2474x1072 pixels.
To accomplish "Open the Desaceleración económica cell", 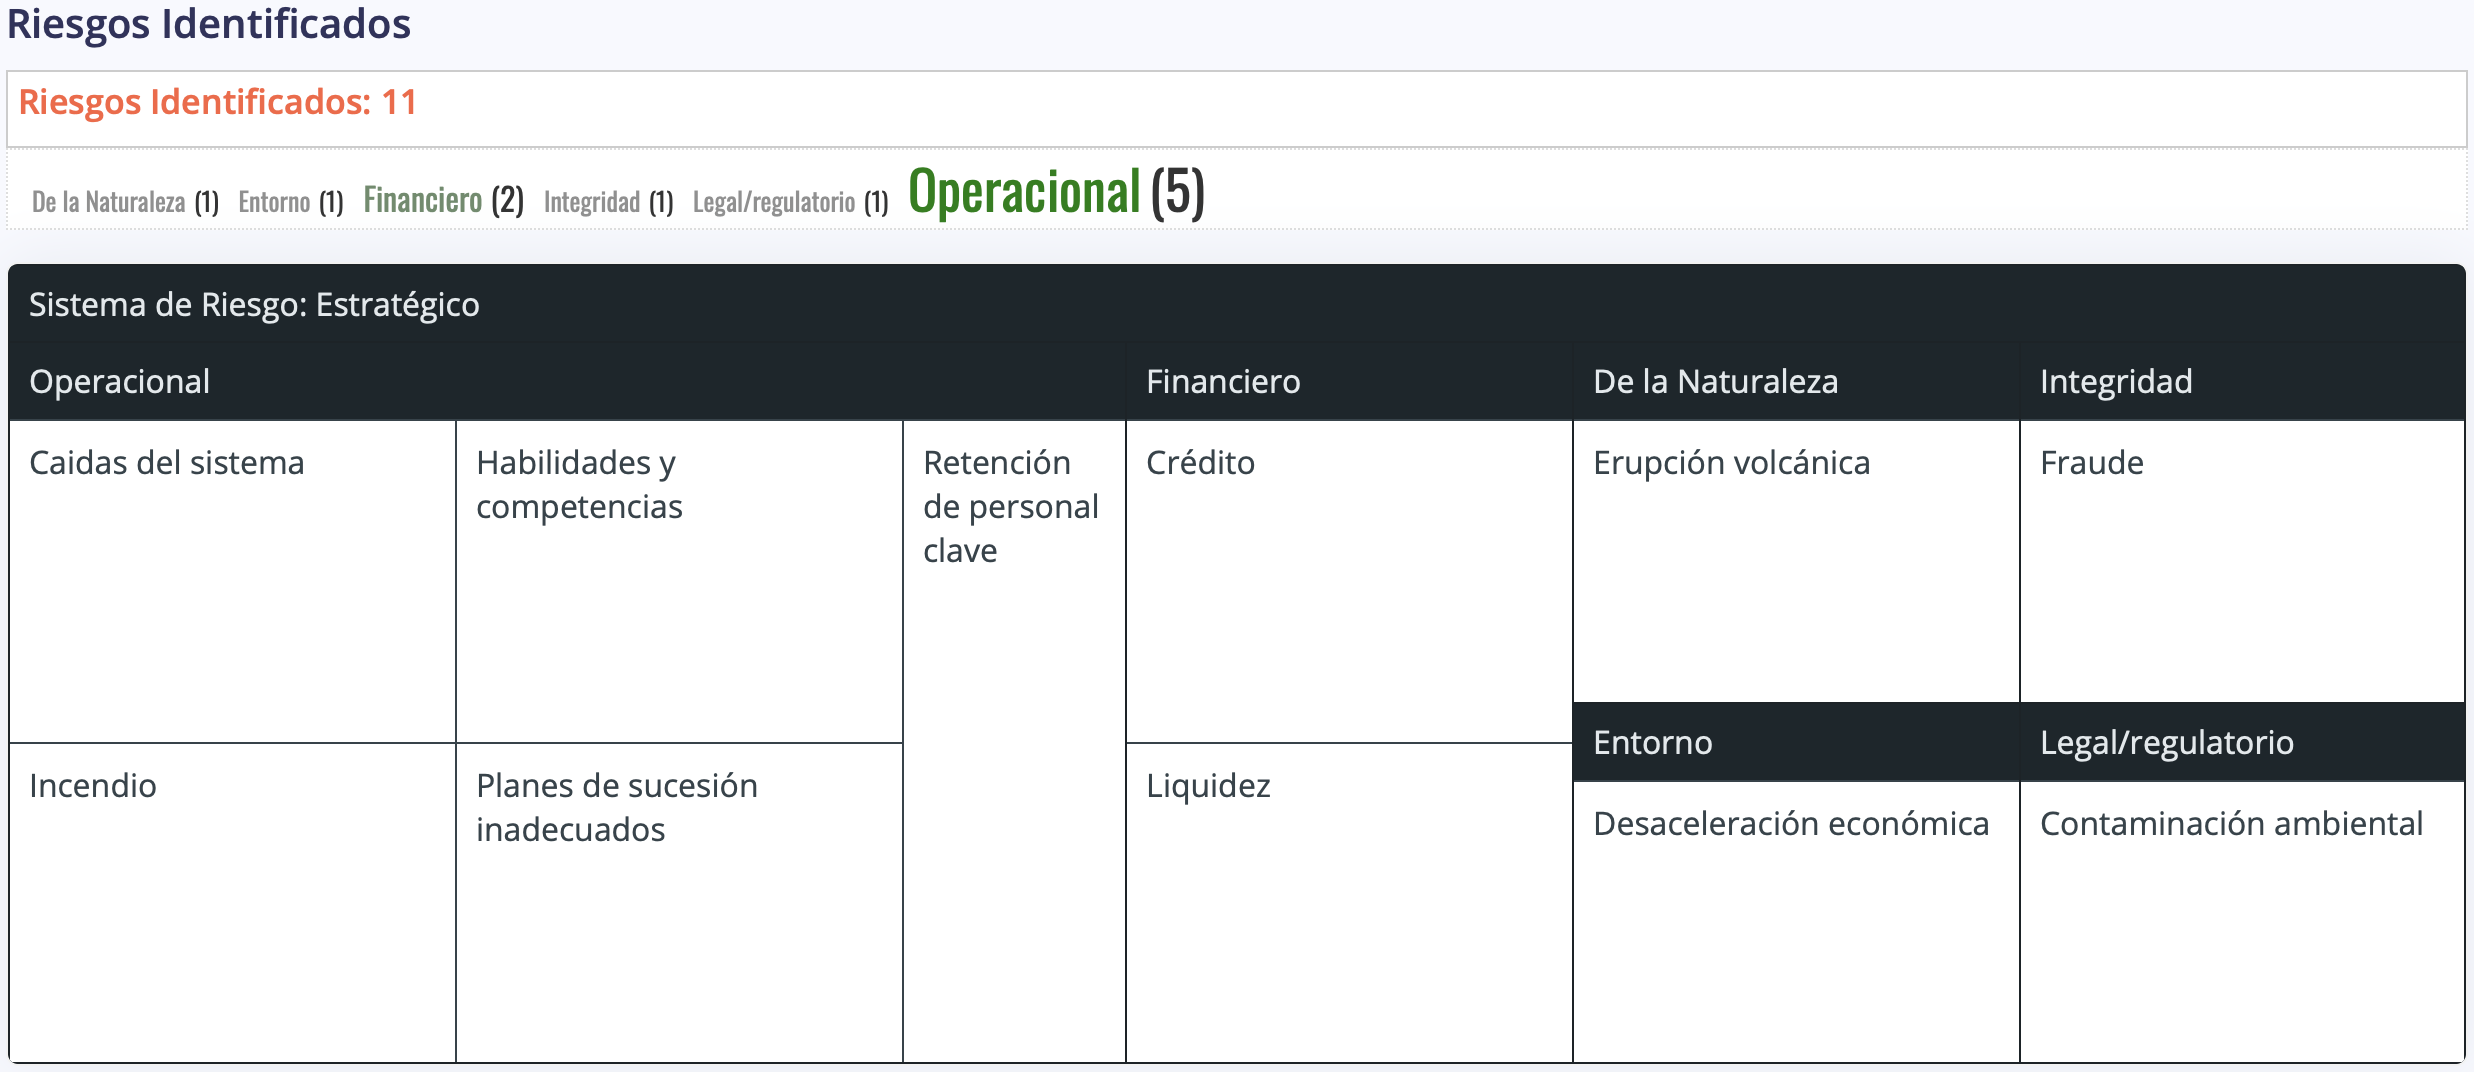I will (x=1796, y=920).
